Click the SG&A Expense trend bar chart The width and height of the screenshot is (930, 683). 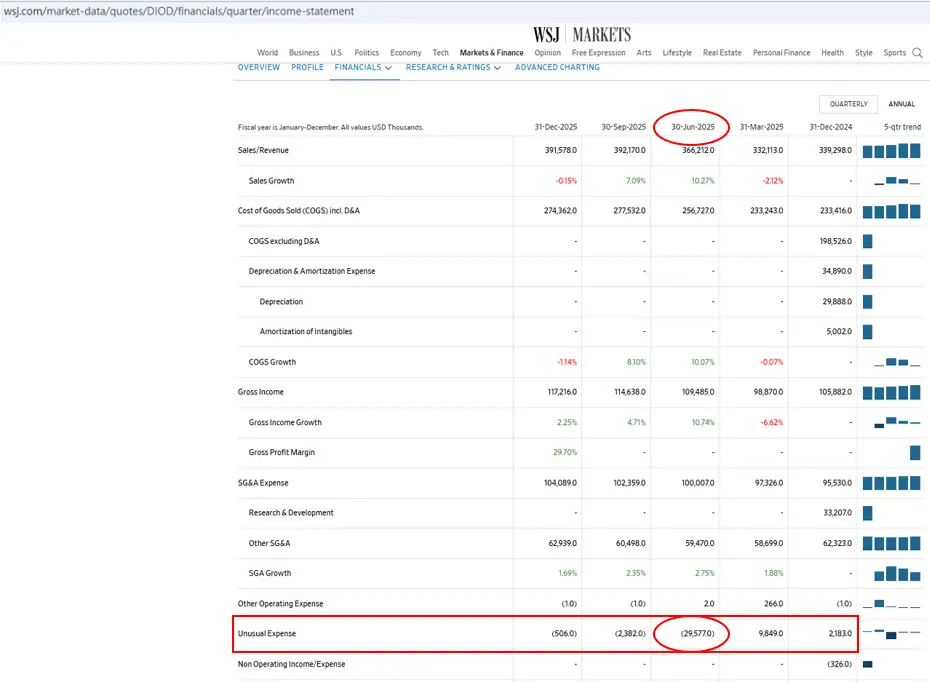click(x=891, y=483)
